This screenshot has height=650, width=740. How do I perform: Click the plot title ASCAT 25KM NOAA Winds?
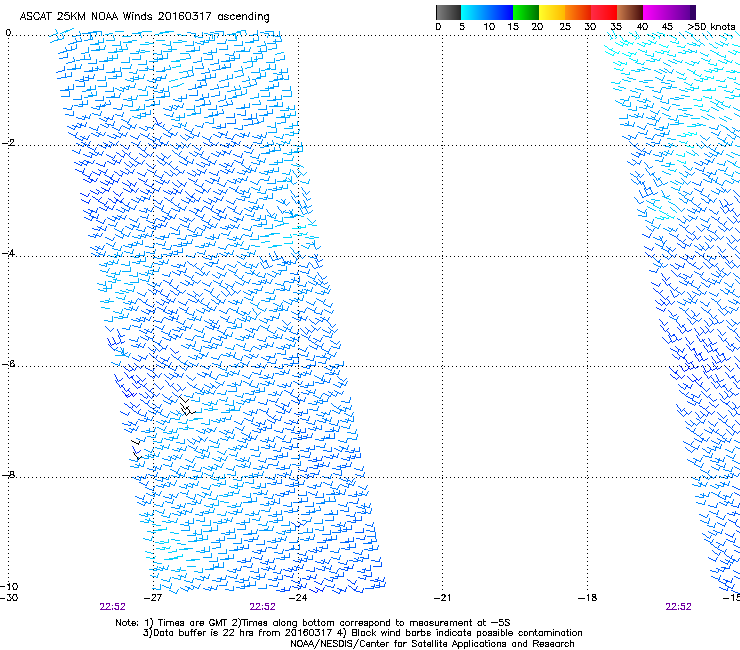[x=144, y=17]
